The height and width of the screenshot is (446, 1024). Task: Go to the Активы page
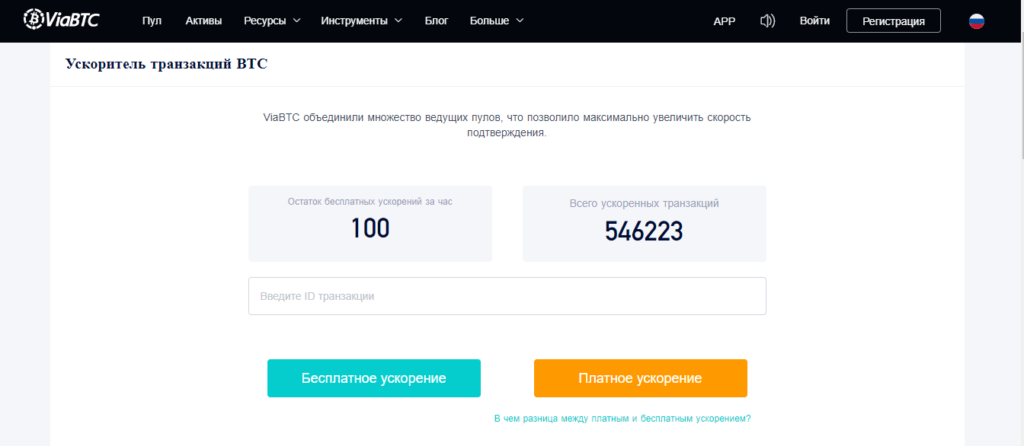[204, 21]
